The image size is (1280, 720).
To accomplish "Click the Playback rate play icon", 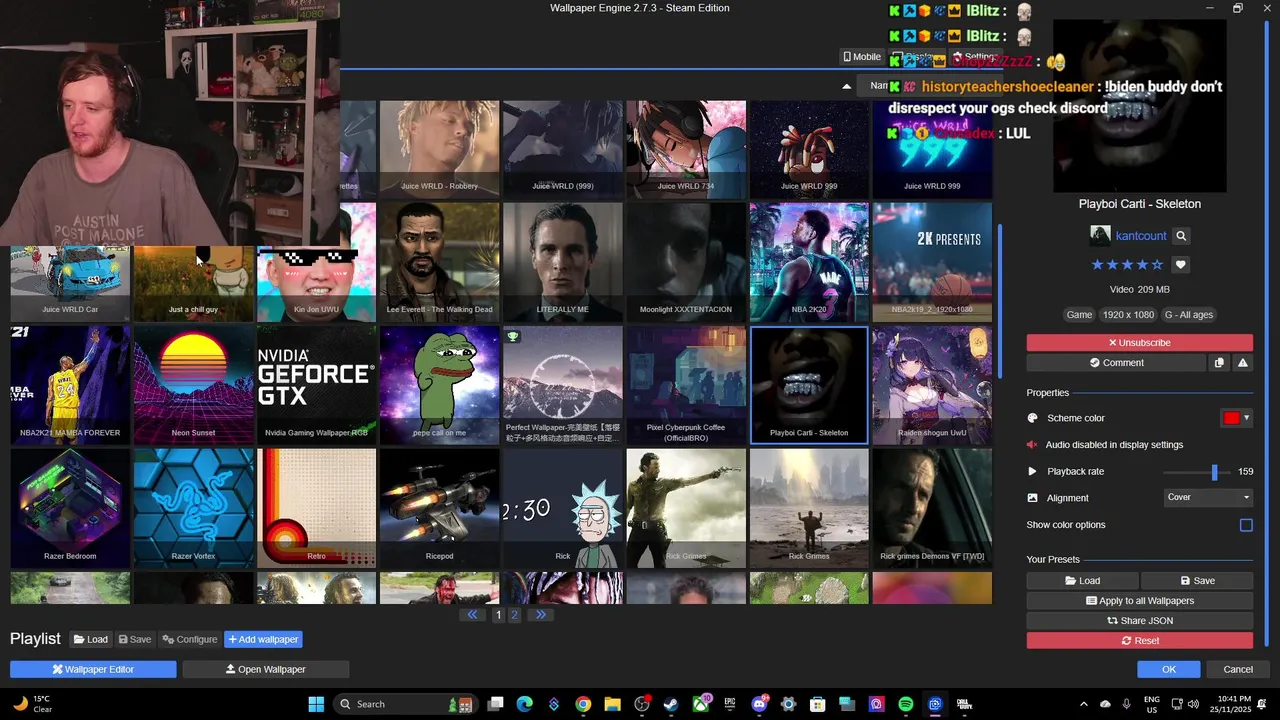I will click(1033, 471).
